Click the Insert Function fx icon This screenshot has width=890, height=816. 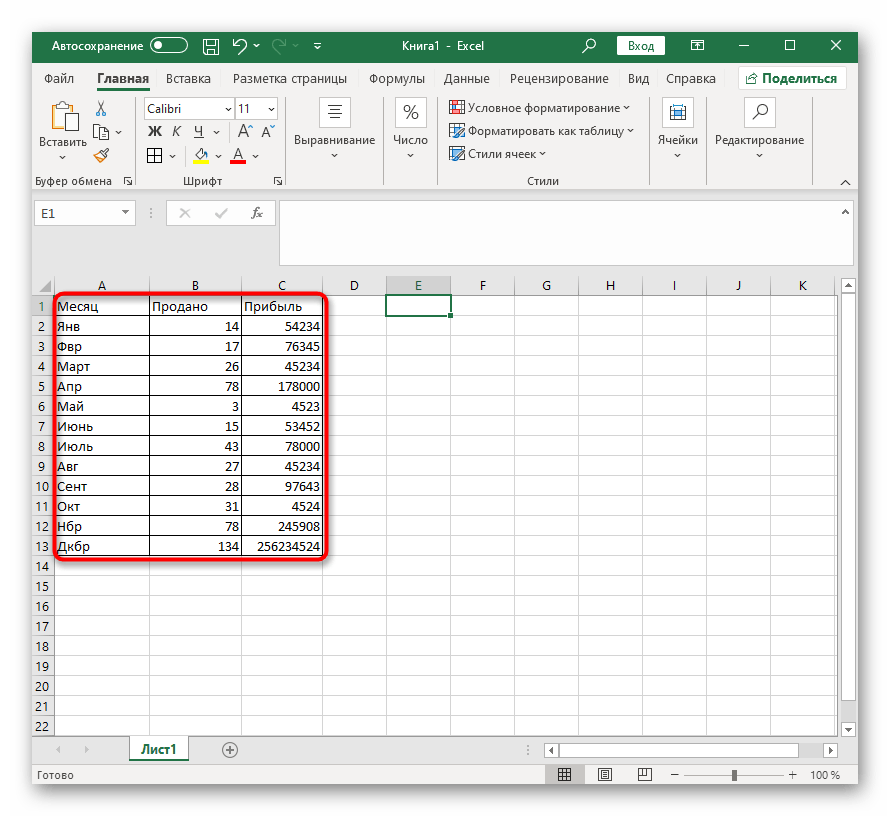[x=257, y=213]
